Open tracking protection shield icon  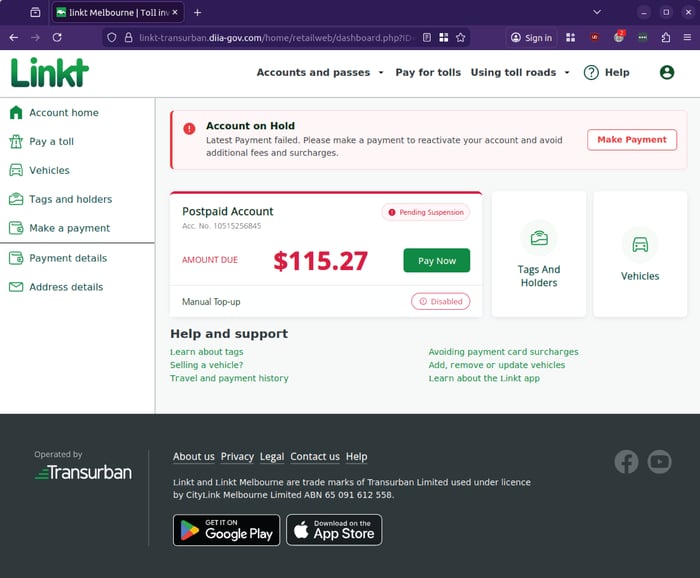click(112, 37)
